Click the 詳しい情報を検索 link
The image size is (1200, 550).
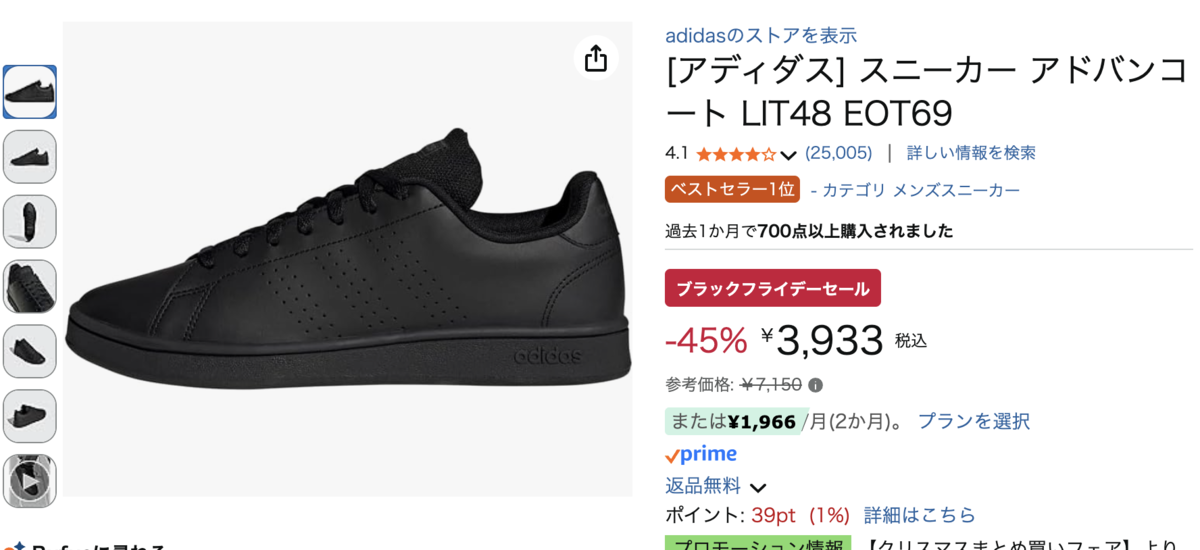pos(971,153)
